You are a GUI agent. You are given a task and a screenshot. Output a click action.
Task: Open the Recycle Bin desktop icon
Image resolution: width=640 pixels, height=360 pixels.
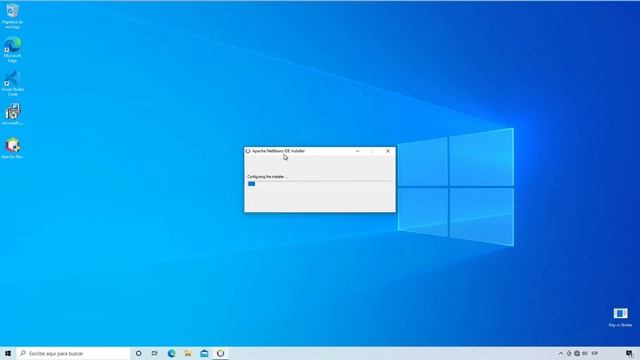(x=12, y=16)
